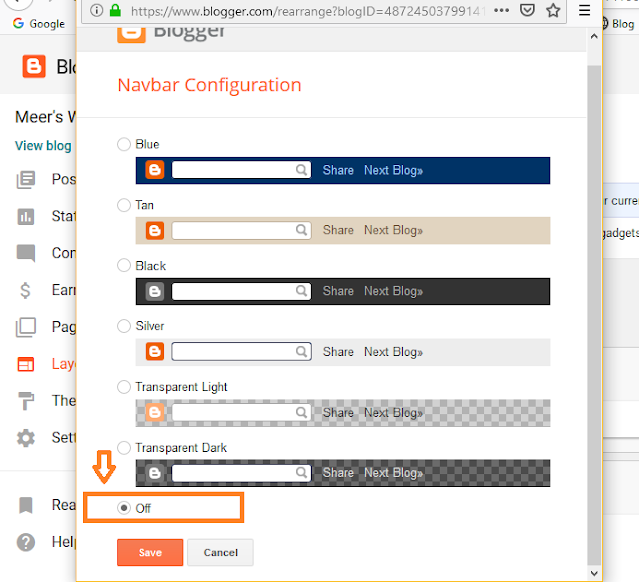Click the popup vertical scrollbar thumb
Screen dimensions: 639x582
[594, 316]
